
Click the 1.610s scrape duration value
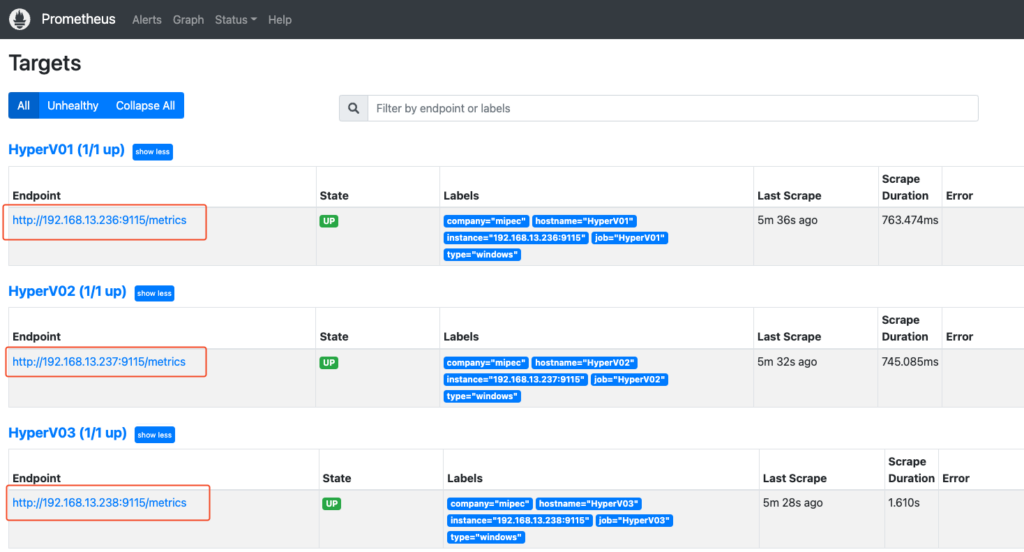point(904,503)
